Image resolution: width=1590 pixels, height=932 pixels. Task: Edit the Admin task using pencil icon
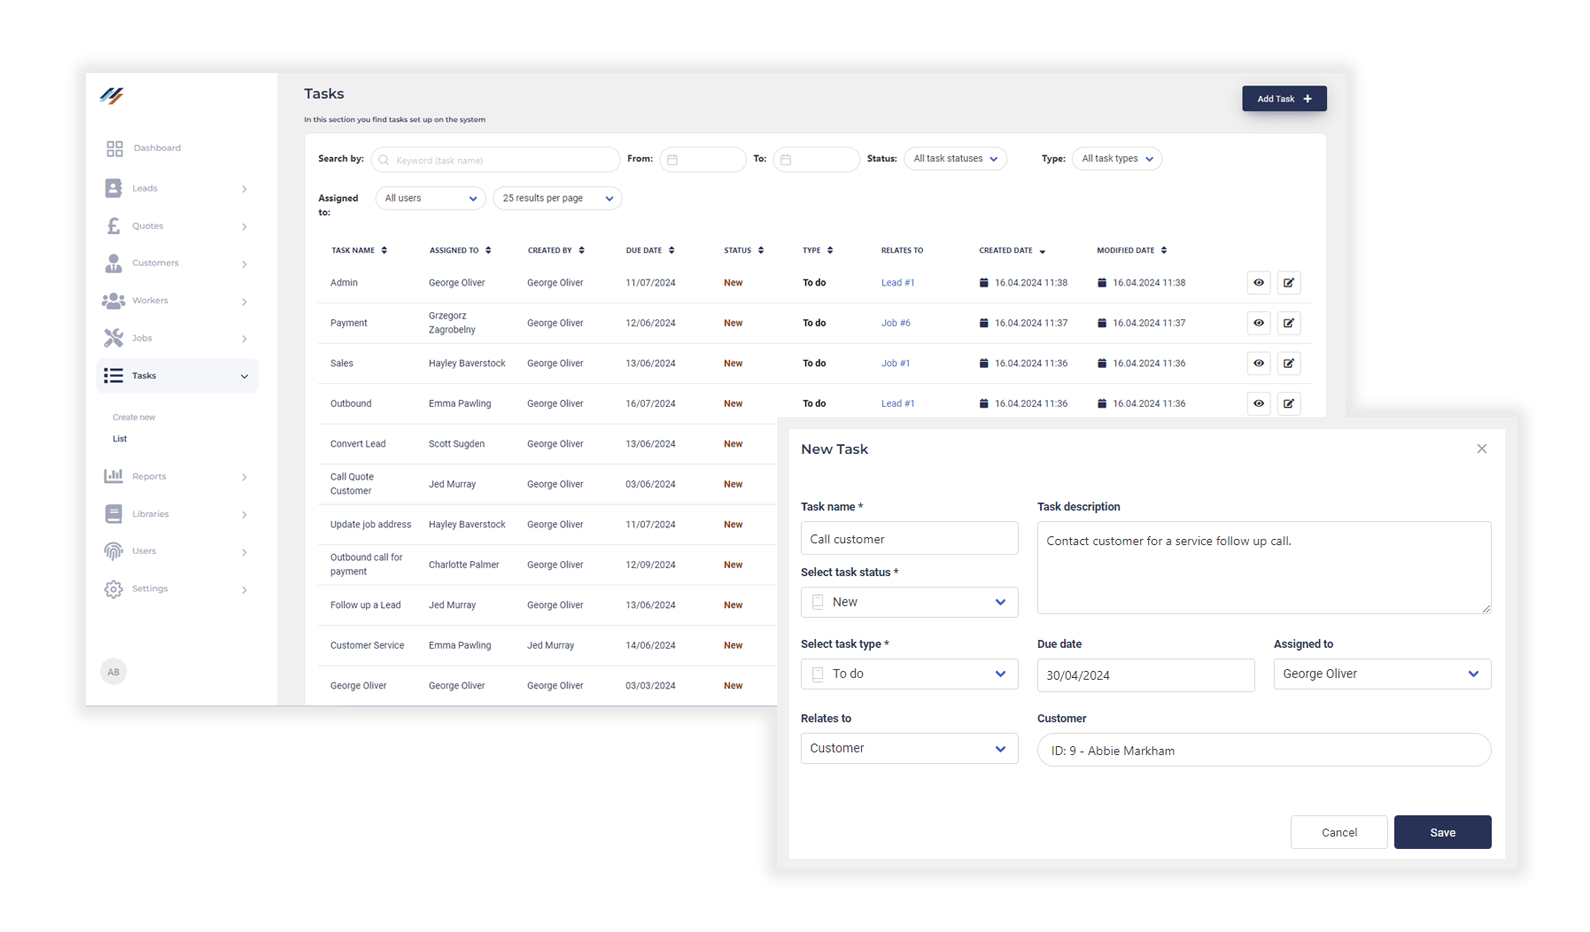coord(1288,283)
